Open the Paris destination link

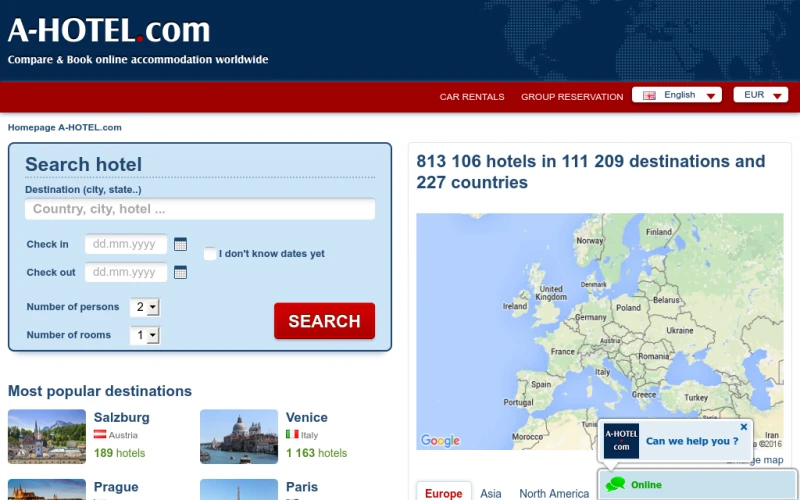click(302, 487)
